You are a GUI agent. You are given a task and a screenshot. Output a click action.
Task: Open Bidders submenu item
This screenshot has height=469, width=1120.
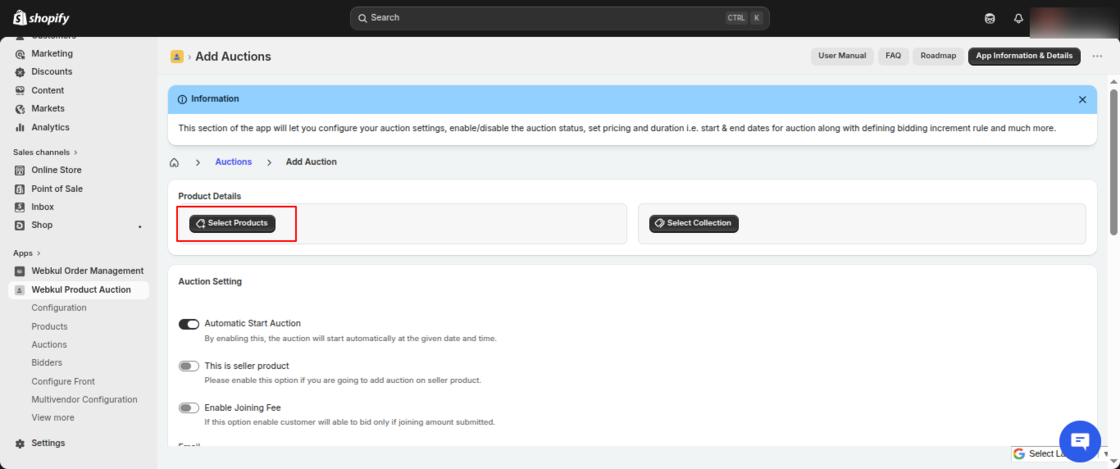tap(46, 363)
